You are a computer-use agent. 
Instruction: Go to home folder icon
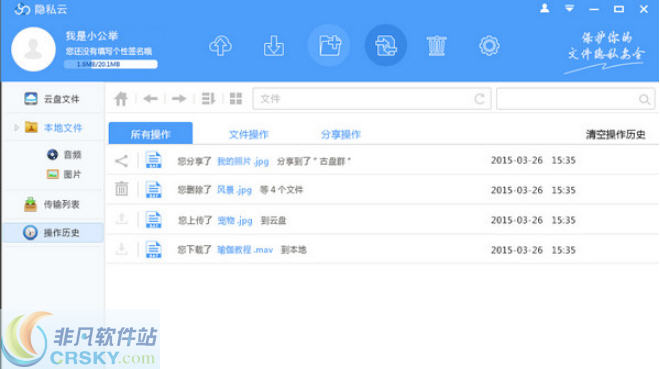coord(121,99)
